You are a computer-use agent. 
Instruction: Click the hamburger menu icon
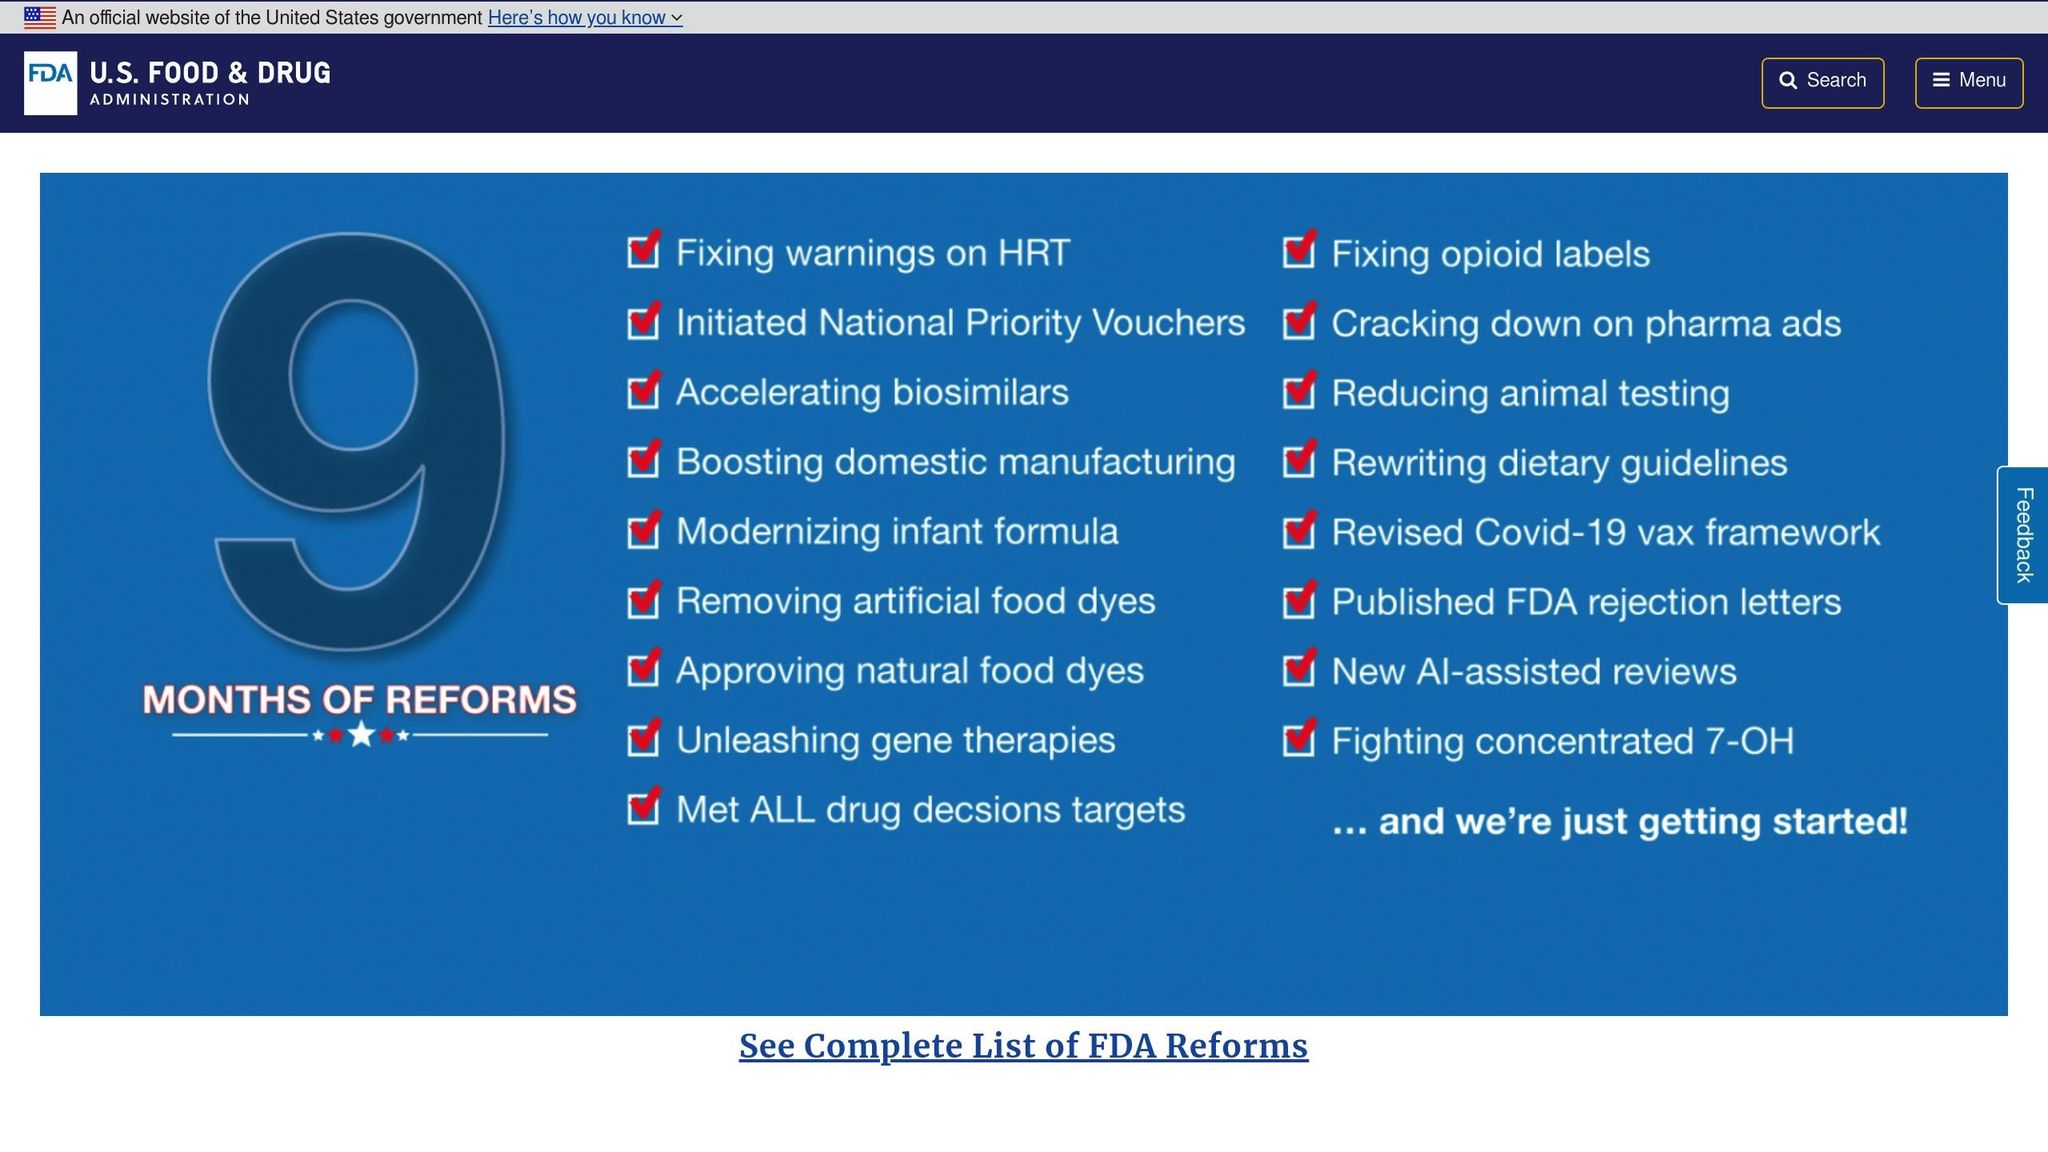(x=1941, y=80)
